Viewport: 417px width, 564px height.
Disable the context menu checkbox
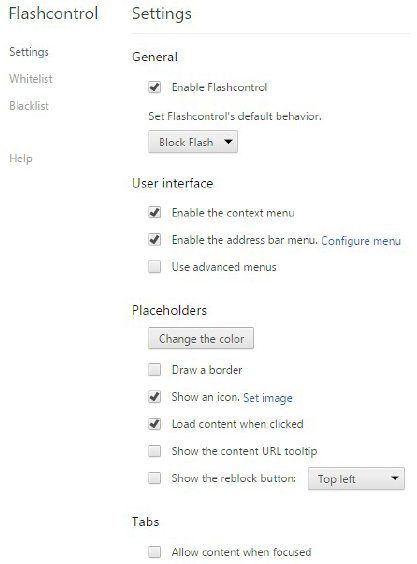(x=155, y=212)
